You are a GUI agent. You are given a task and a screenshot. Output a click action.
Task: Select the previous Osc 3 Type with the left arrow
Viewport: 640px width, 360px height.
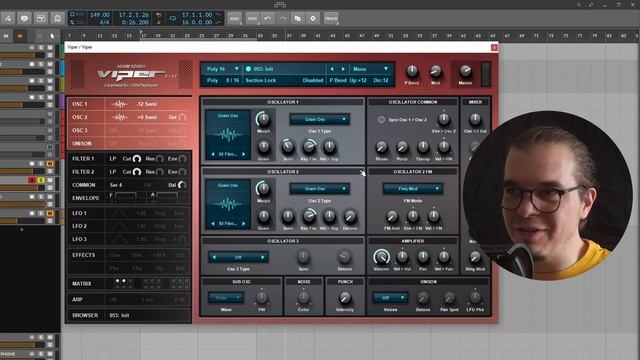click(x=214, y=257)
